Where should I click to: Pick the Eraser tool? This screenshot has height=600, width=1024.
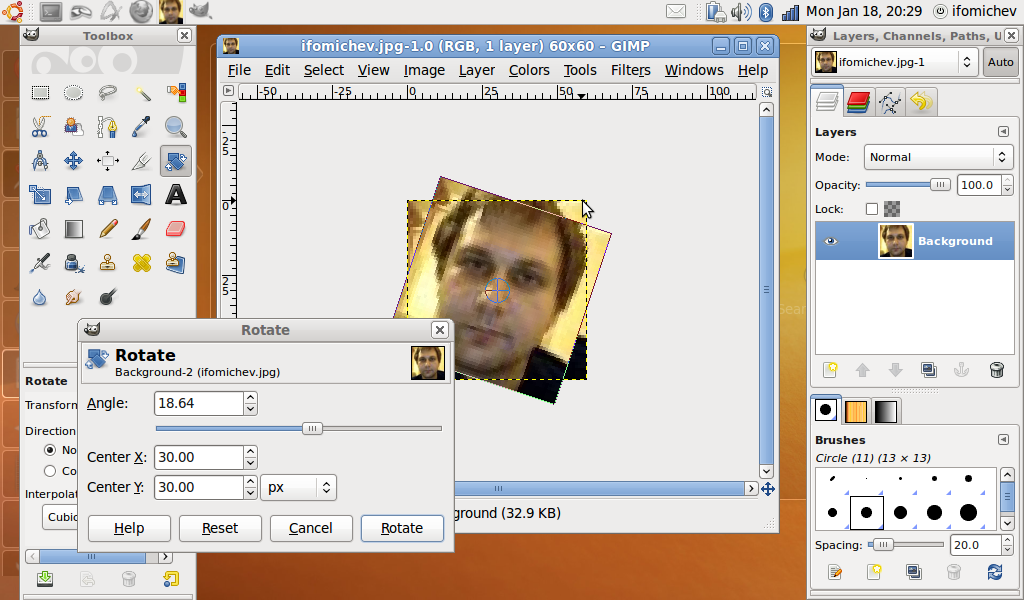tap(176, 229)
